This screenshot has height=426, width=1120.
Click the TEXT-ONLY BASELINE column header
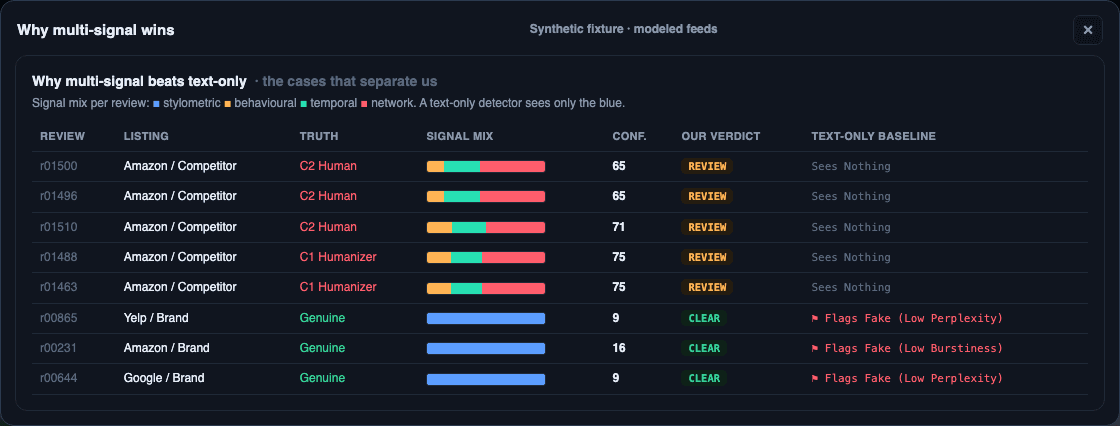coord(874,136)
